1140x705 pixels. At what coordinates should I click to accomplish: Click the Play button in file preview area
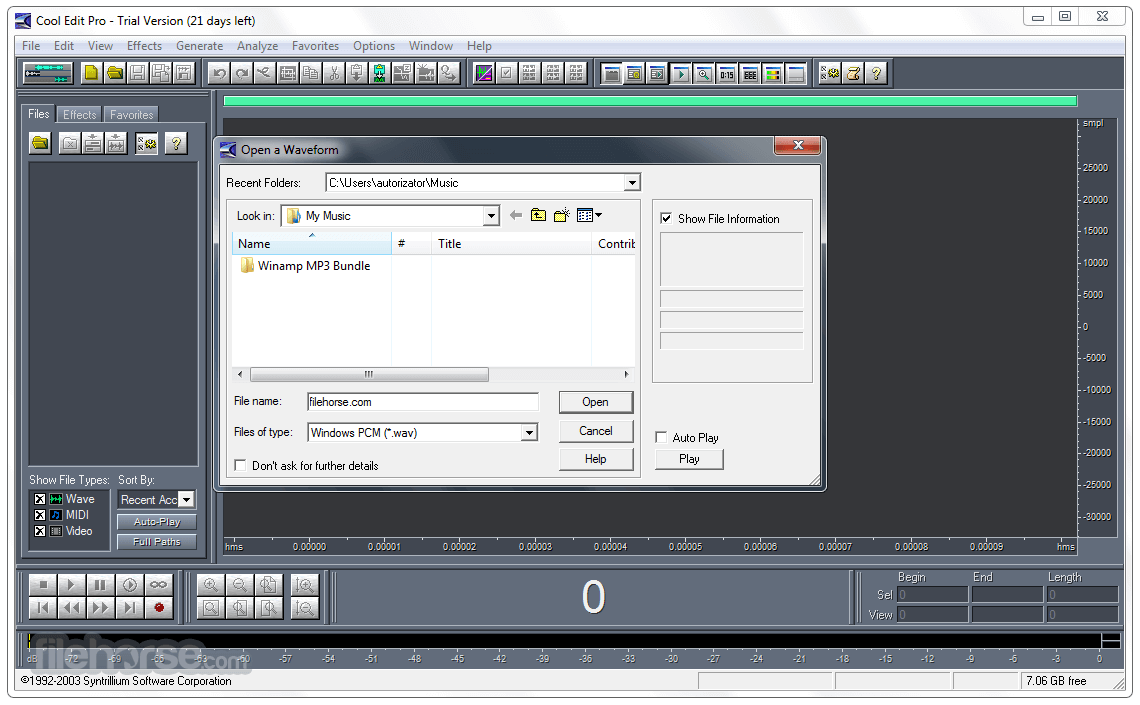pyautogui.click(x=689, y=459)
